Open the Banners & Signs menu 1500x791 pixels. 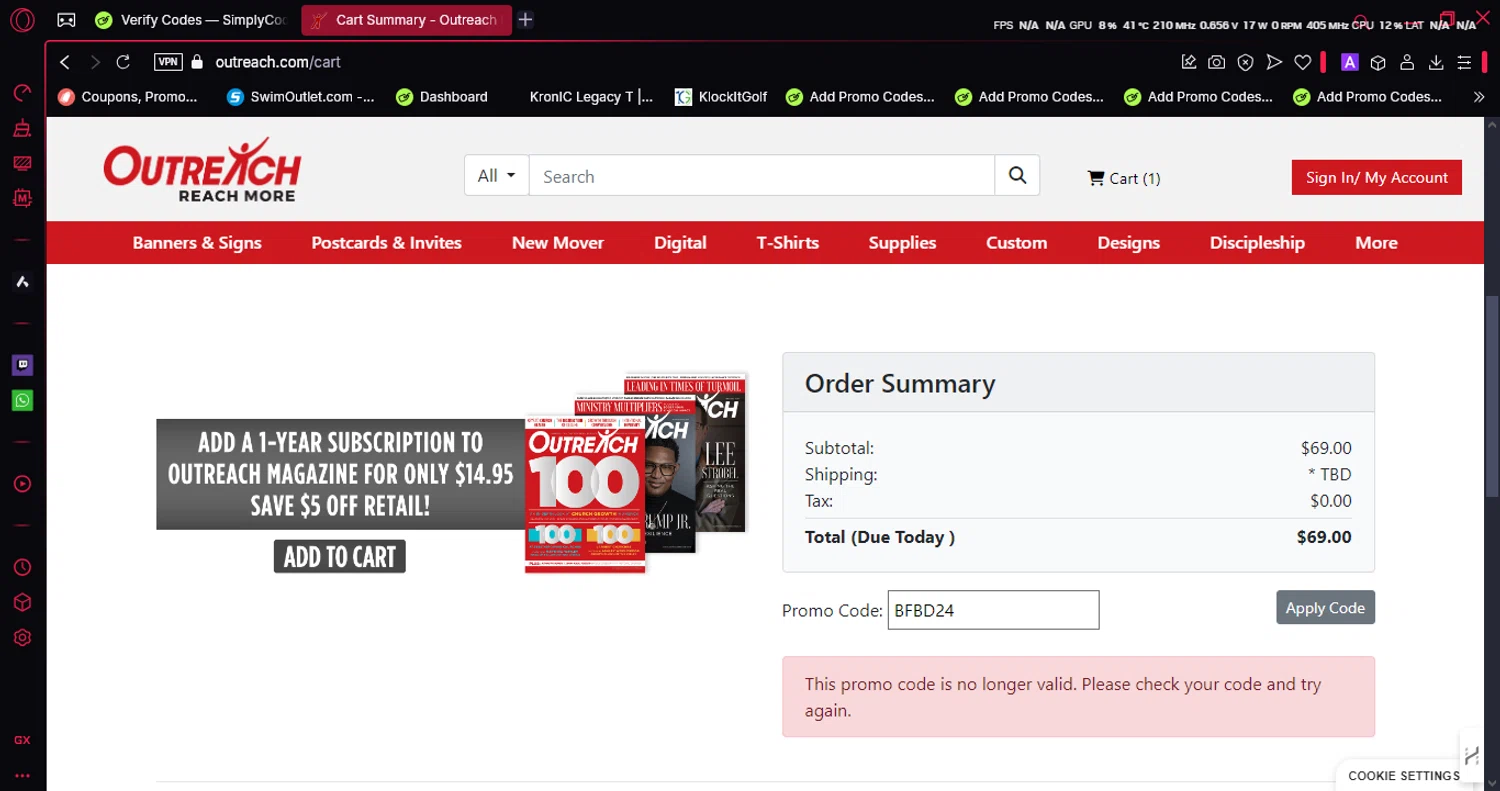[197, 243]
